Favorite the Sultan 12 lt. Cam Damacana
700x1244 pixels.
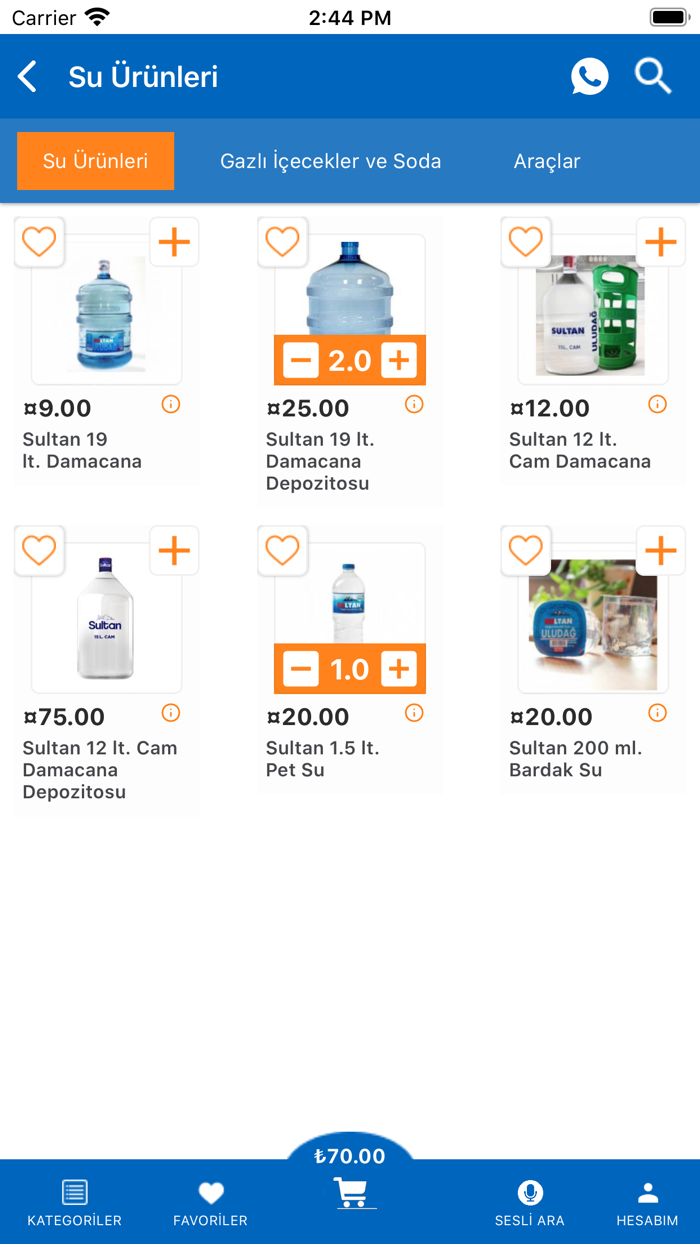point(525,241)
